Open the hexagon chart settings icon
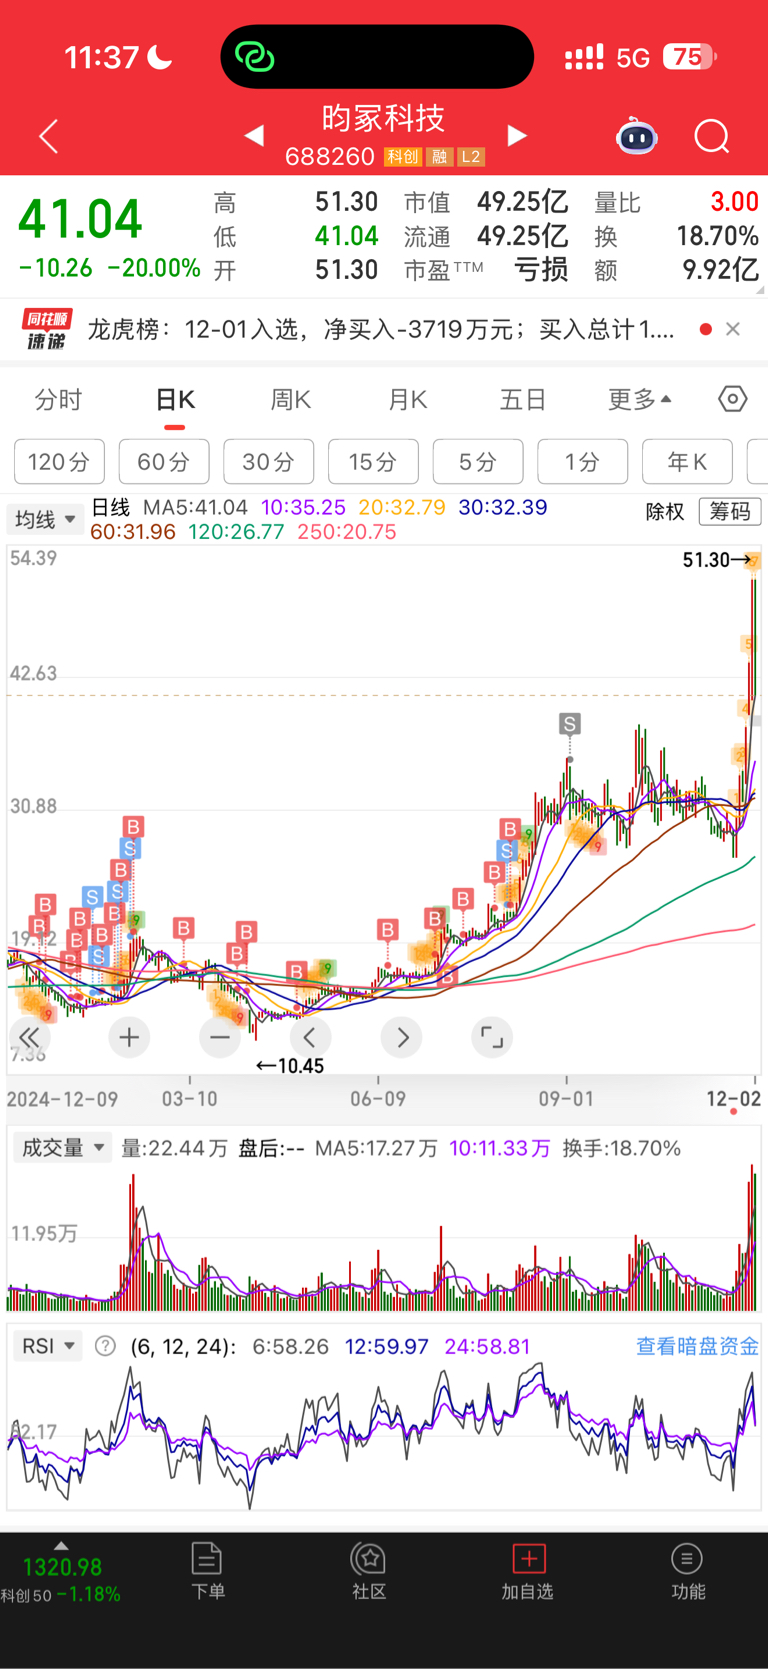The image size is (768, 1669). pyautogui.click(x=732, y=399)
